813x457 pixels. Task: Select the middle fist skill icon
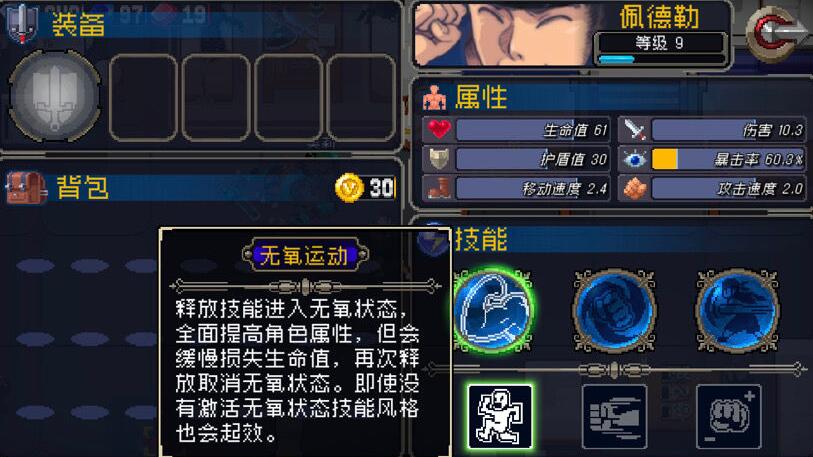coord(614,311)
